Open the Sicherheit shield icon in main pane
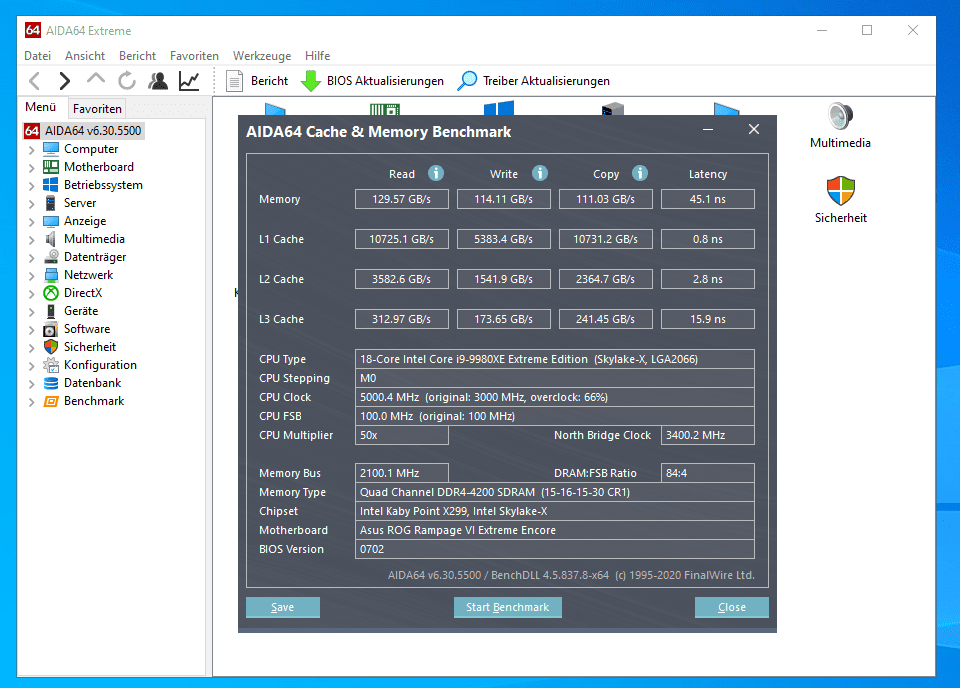The image size is (960, 688). point(840,191)
